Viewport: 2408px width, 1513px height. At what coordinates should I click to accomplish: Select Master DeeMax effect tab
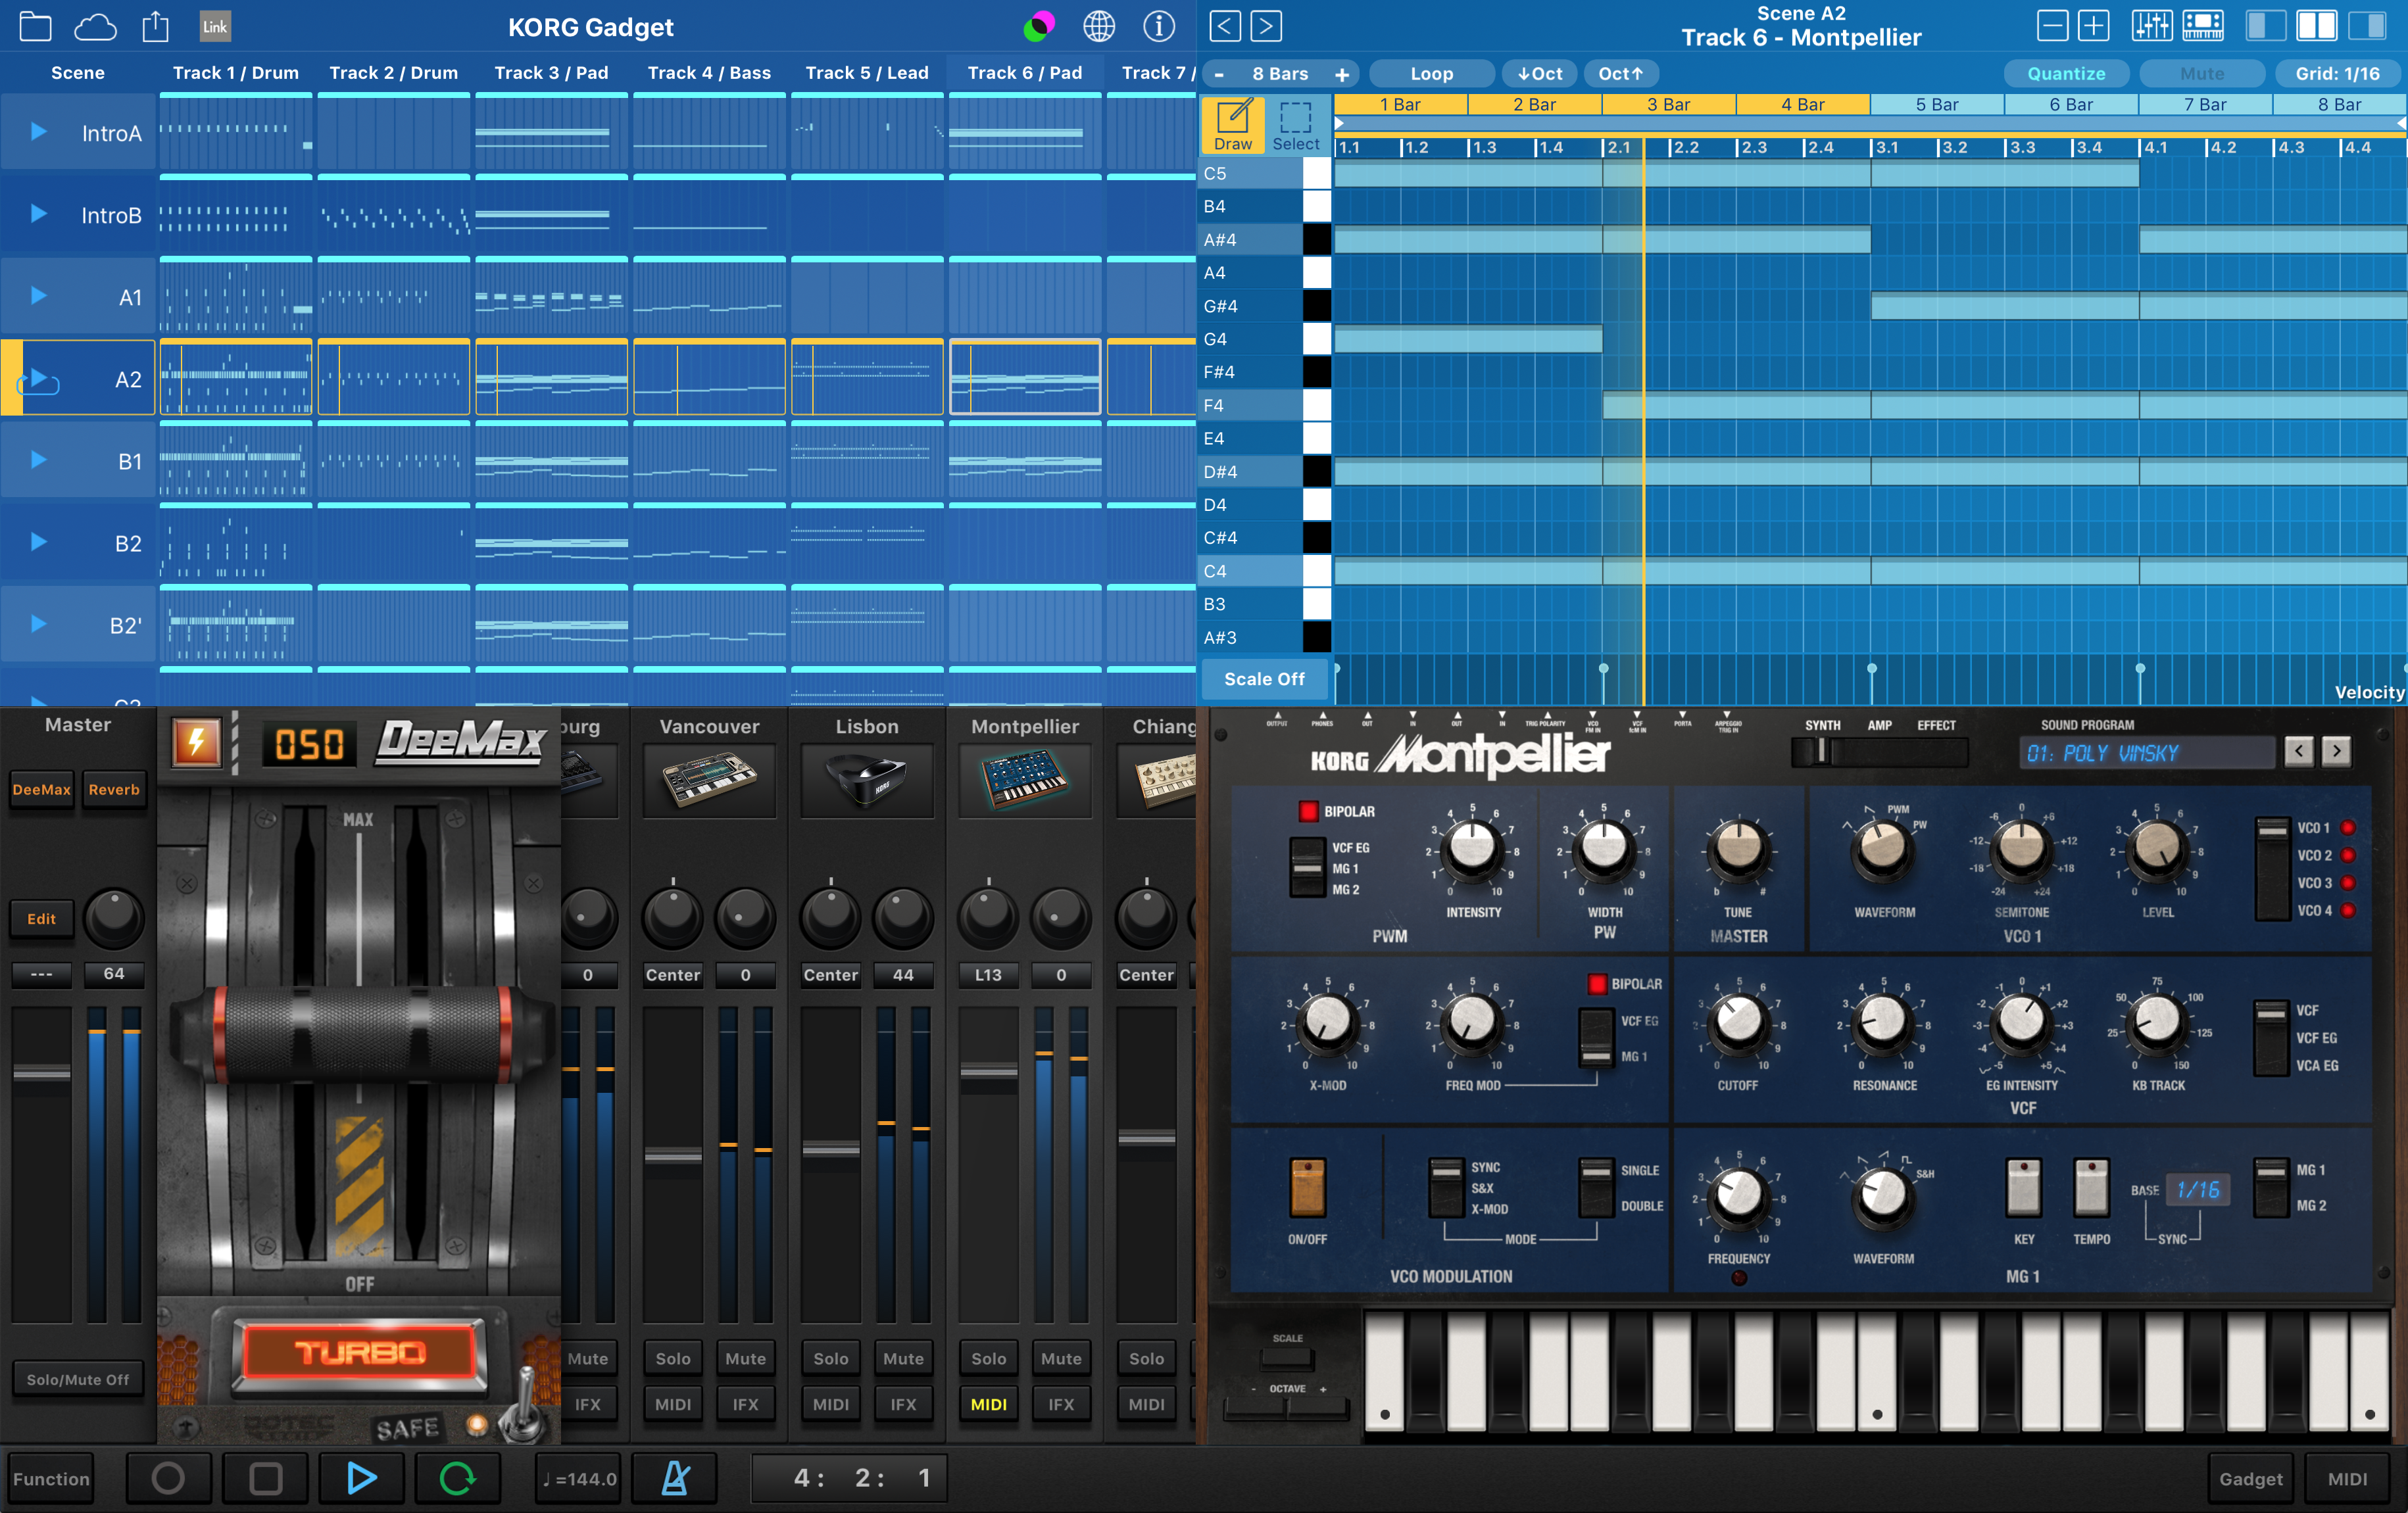click(x=42, y=789)
